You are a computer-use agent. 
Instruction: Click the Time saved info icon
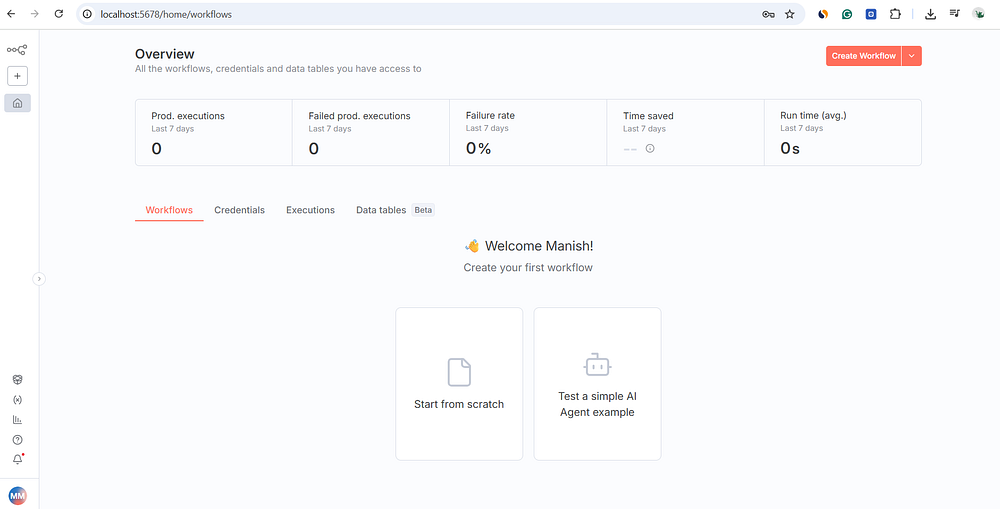pyautogui.click(x=650, y=149)
